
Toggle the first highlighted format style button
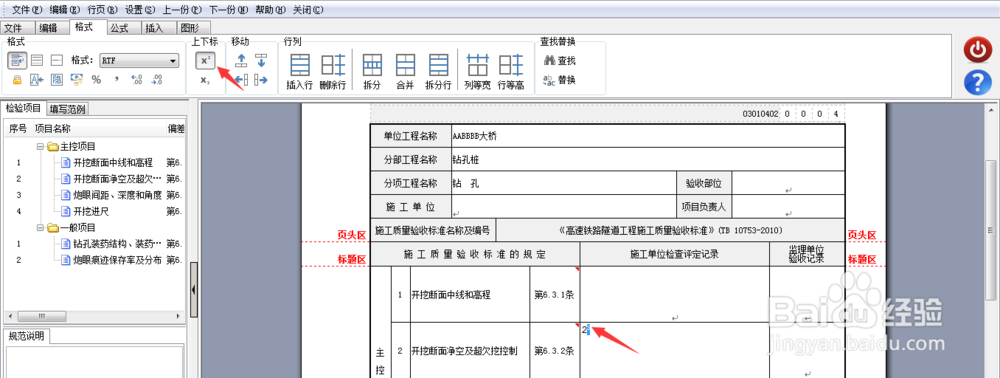click(x=17, y=61)
